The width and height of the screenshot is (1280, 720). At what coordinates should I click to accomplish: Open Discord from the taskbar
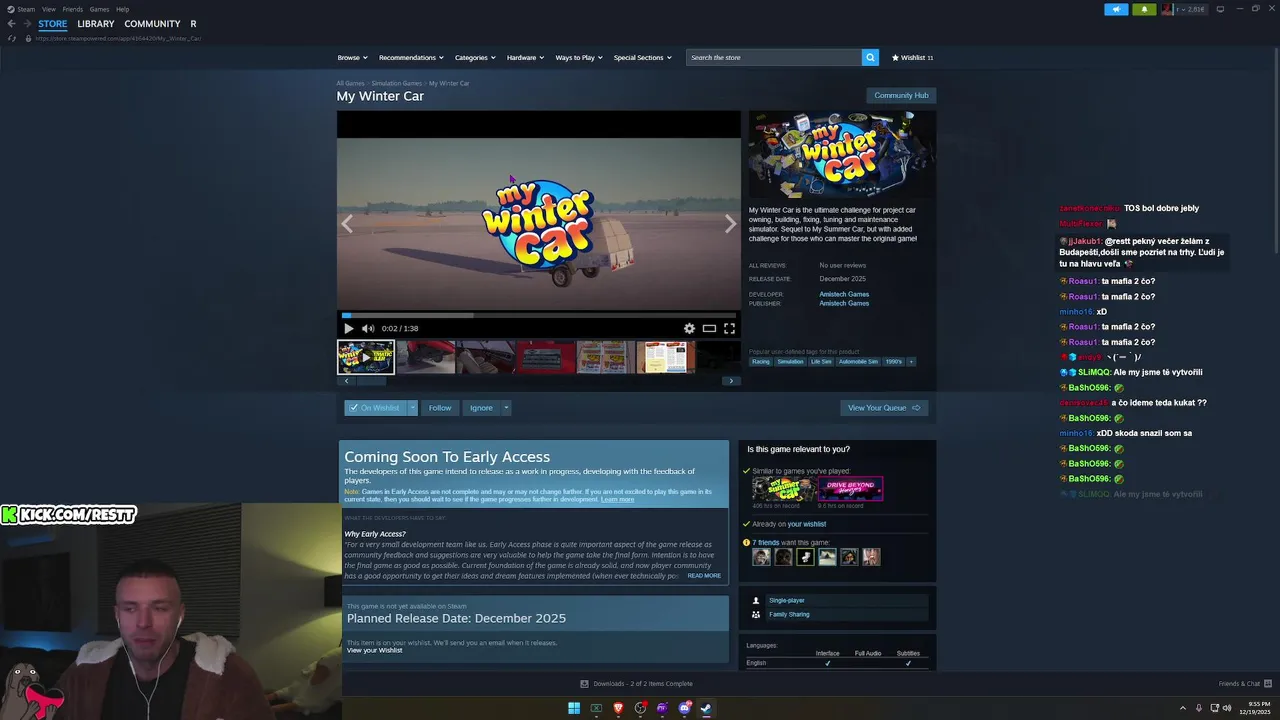(684, 708)
